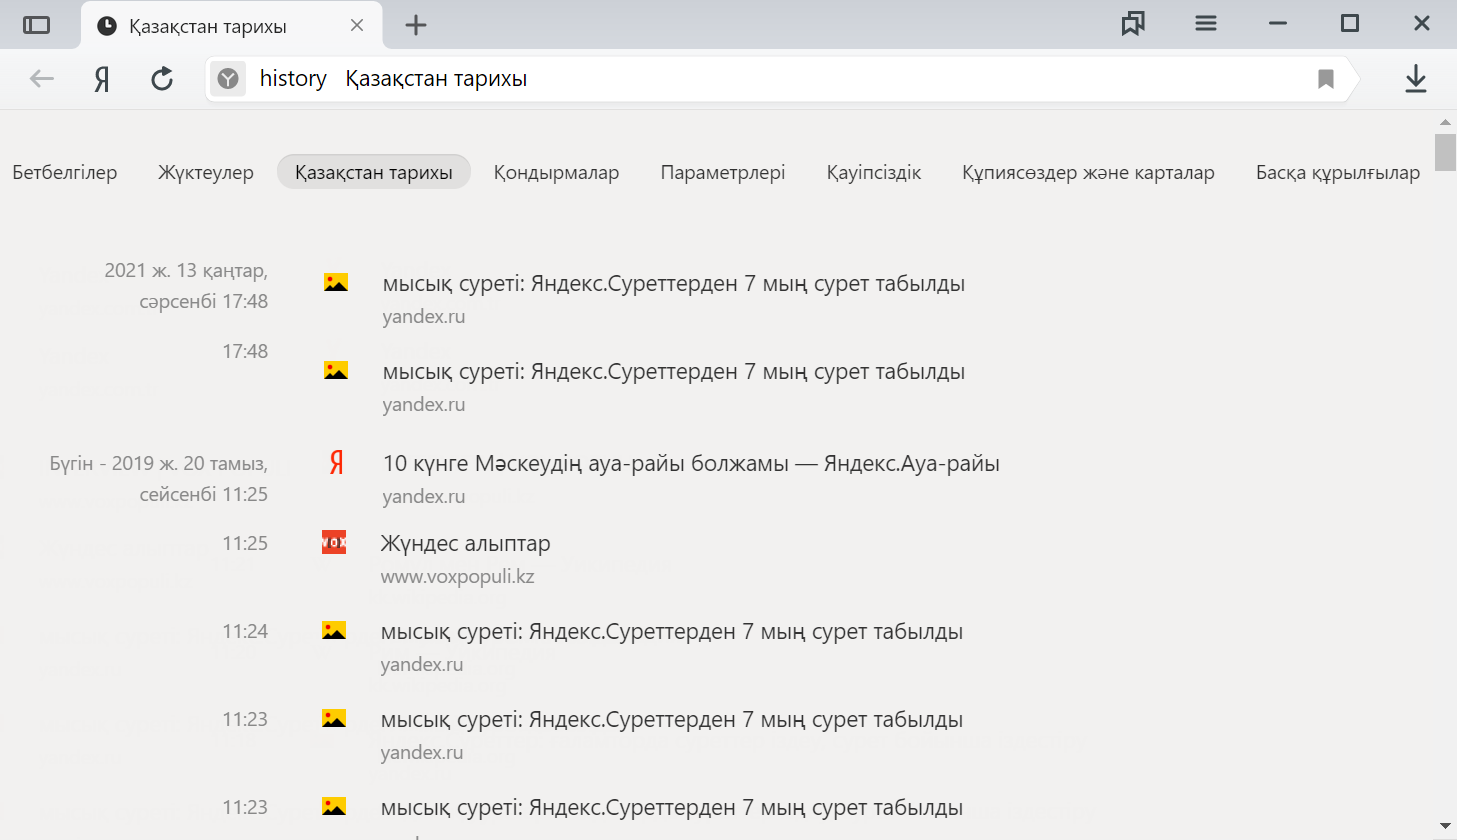The width and height of the screenshot is (1457, 840).
Task: Click the images favicon of the 11:24 entry
Action: [x=334, y=631]
